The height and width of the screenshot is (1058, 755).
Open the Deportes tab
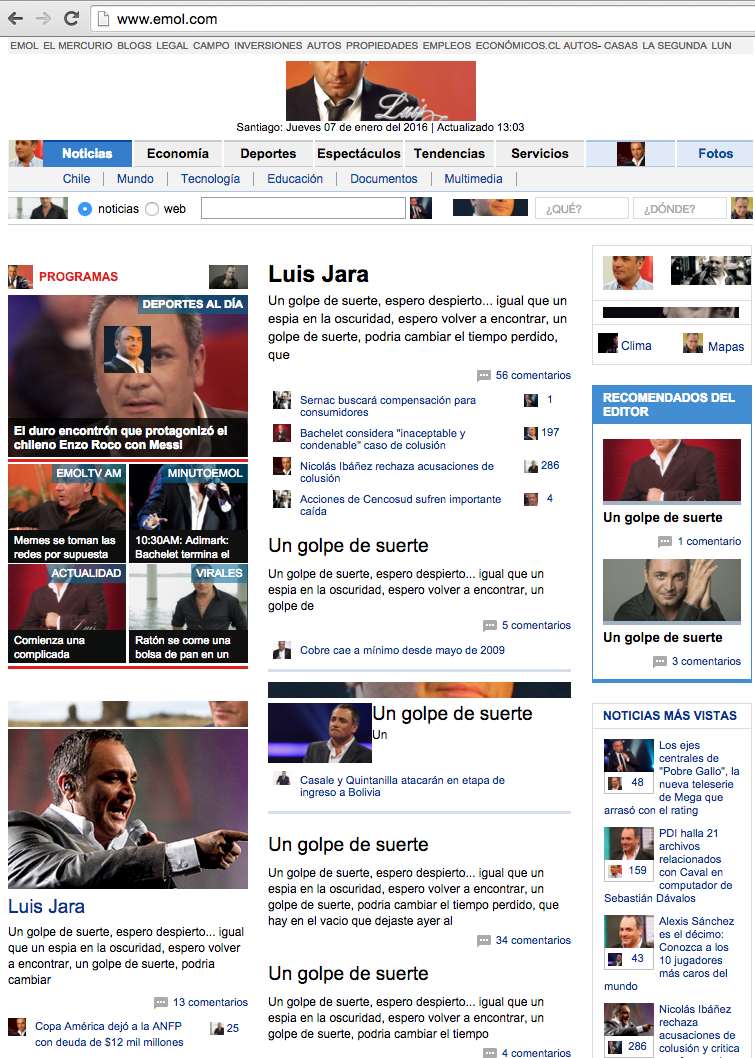269,153
